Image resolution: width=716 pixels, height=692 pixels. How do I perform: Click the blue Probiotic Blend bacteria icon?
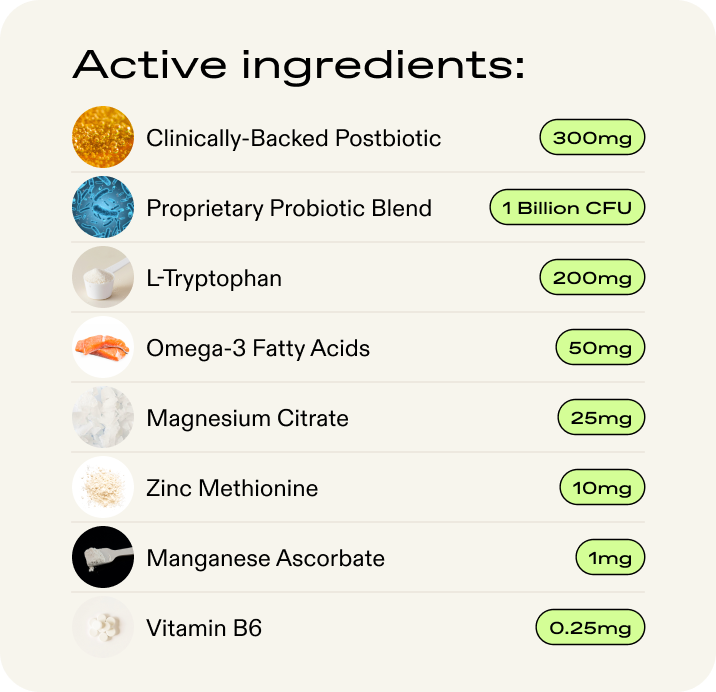[x=103, y=208]
